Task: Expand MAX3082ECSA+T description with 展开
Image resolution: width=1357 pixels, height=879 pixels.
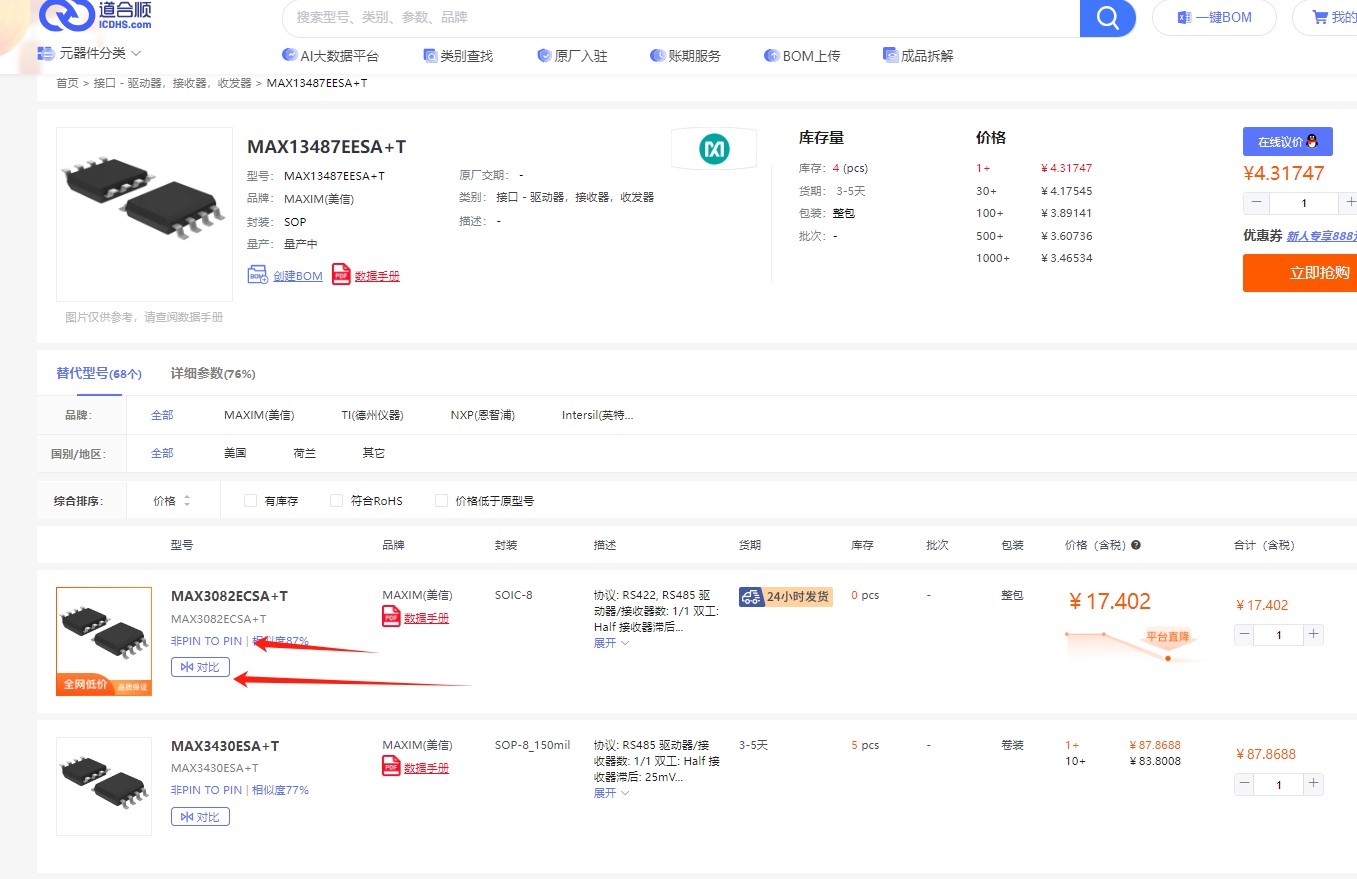Action: click(611, 643)
